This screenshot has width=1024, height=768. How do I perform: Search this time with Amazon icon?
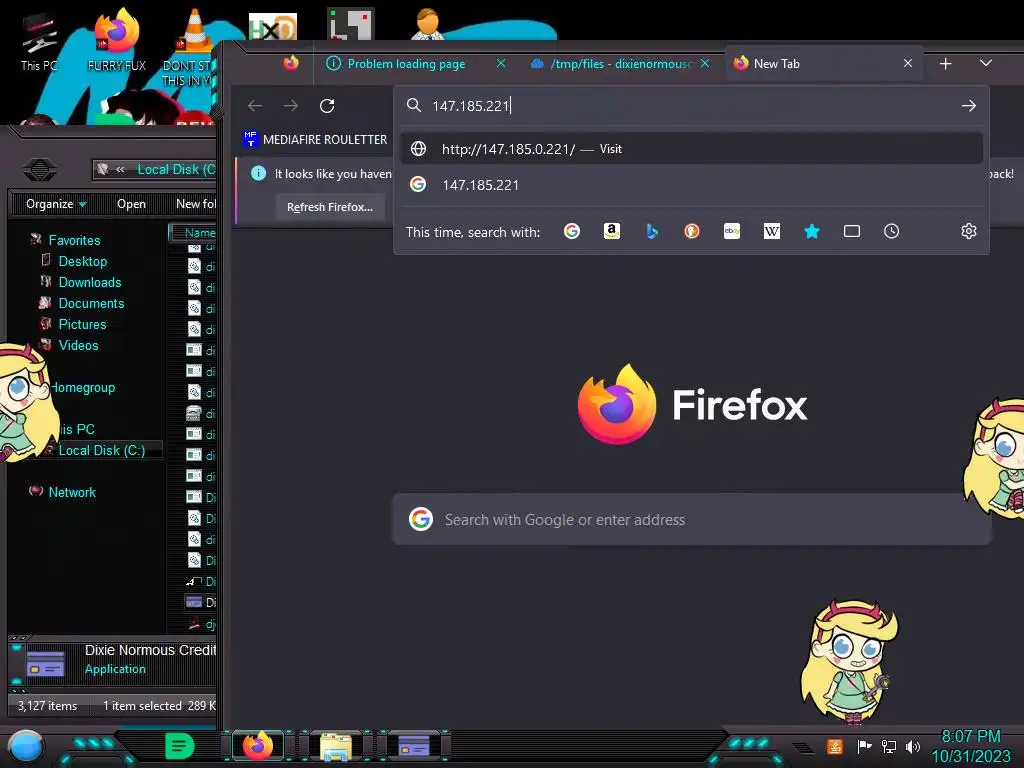point(612,231)
